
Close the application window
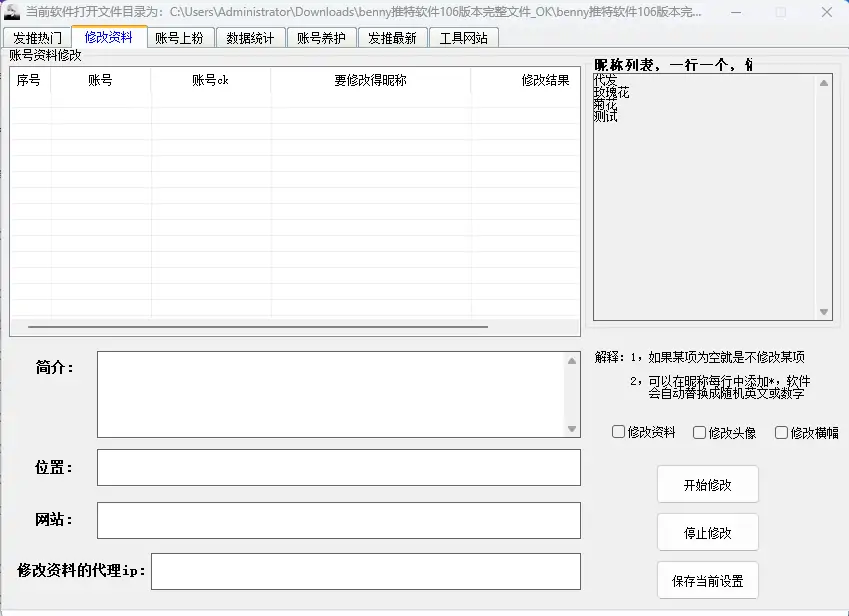[x=826, y=12]
